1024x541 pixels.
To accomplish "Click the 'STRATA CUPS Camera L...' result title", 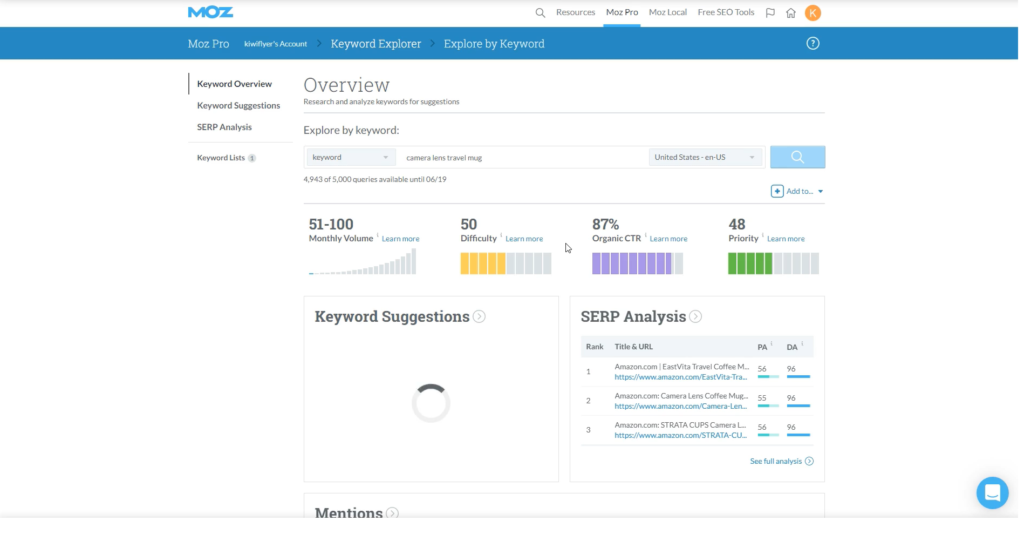I will click(680, 425).
